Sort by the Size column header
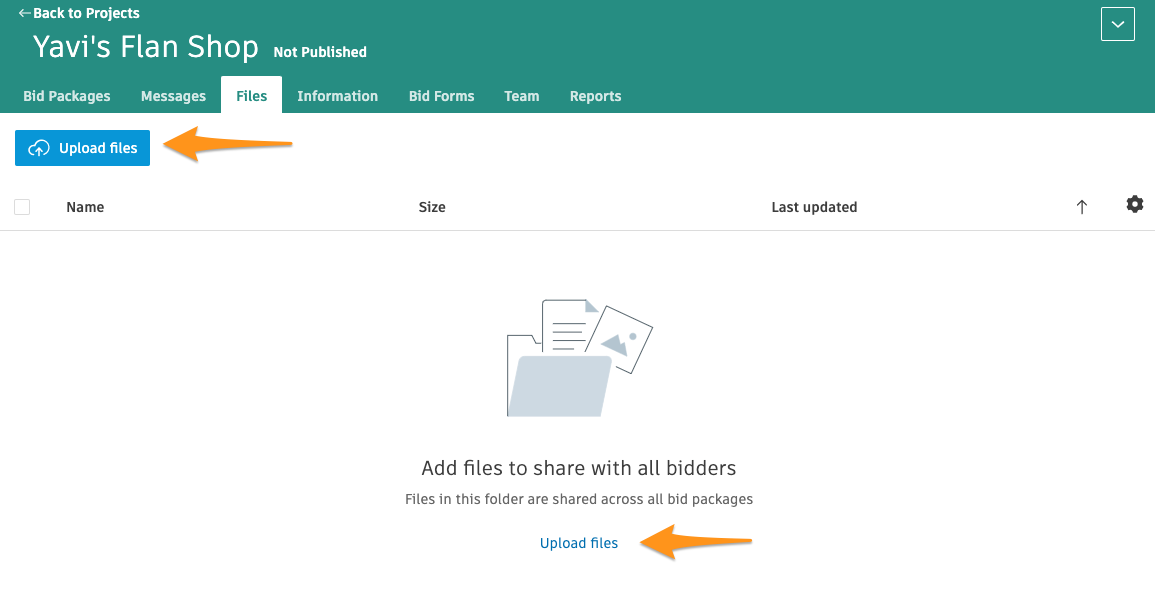The height and width of the screenshot is (604, 1155). point(432,207)
